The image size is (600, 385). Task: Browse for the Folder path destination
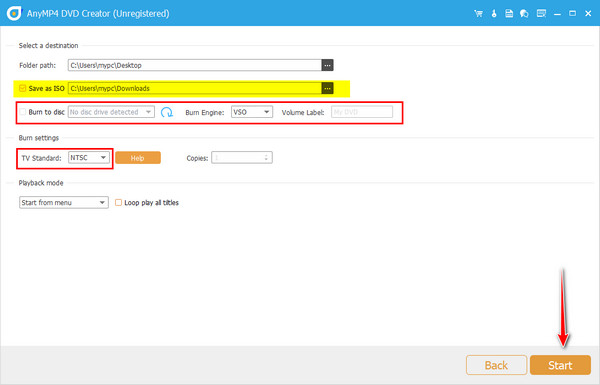[328, 65]
